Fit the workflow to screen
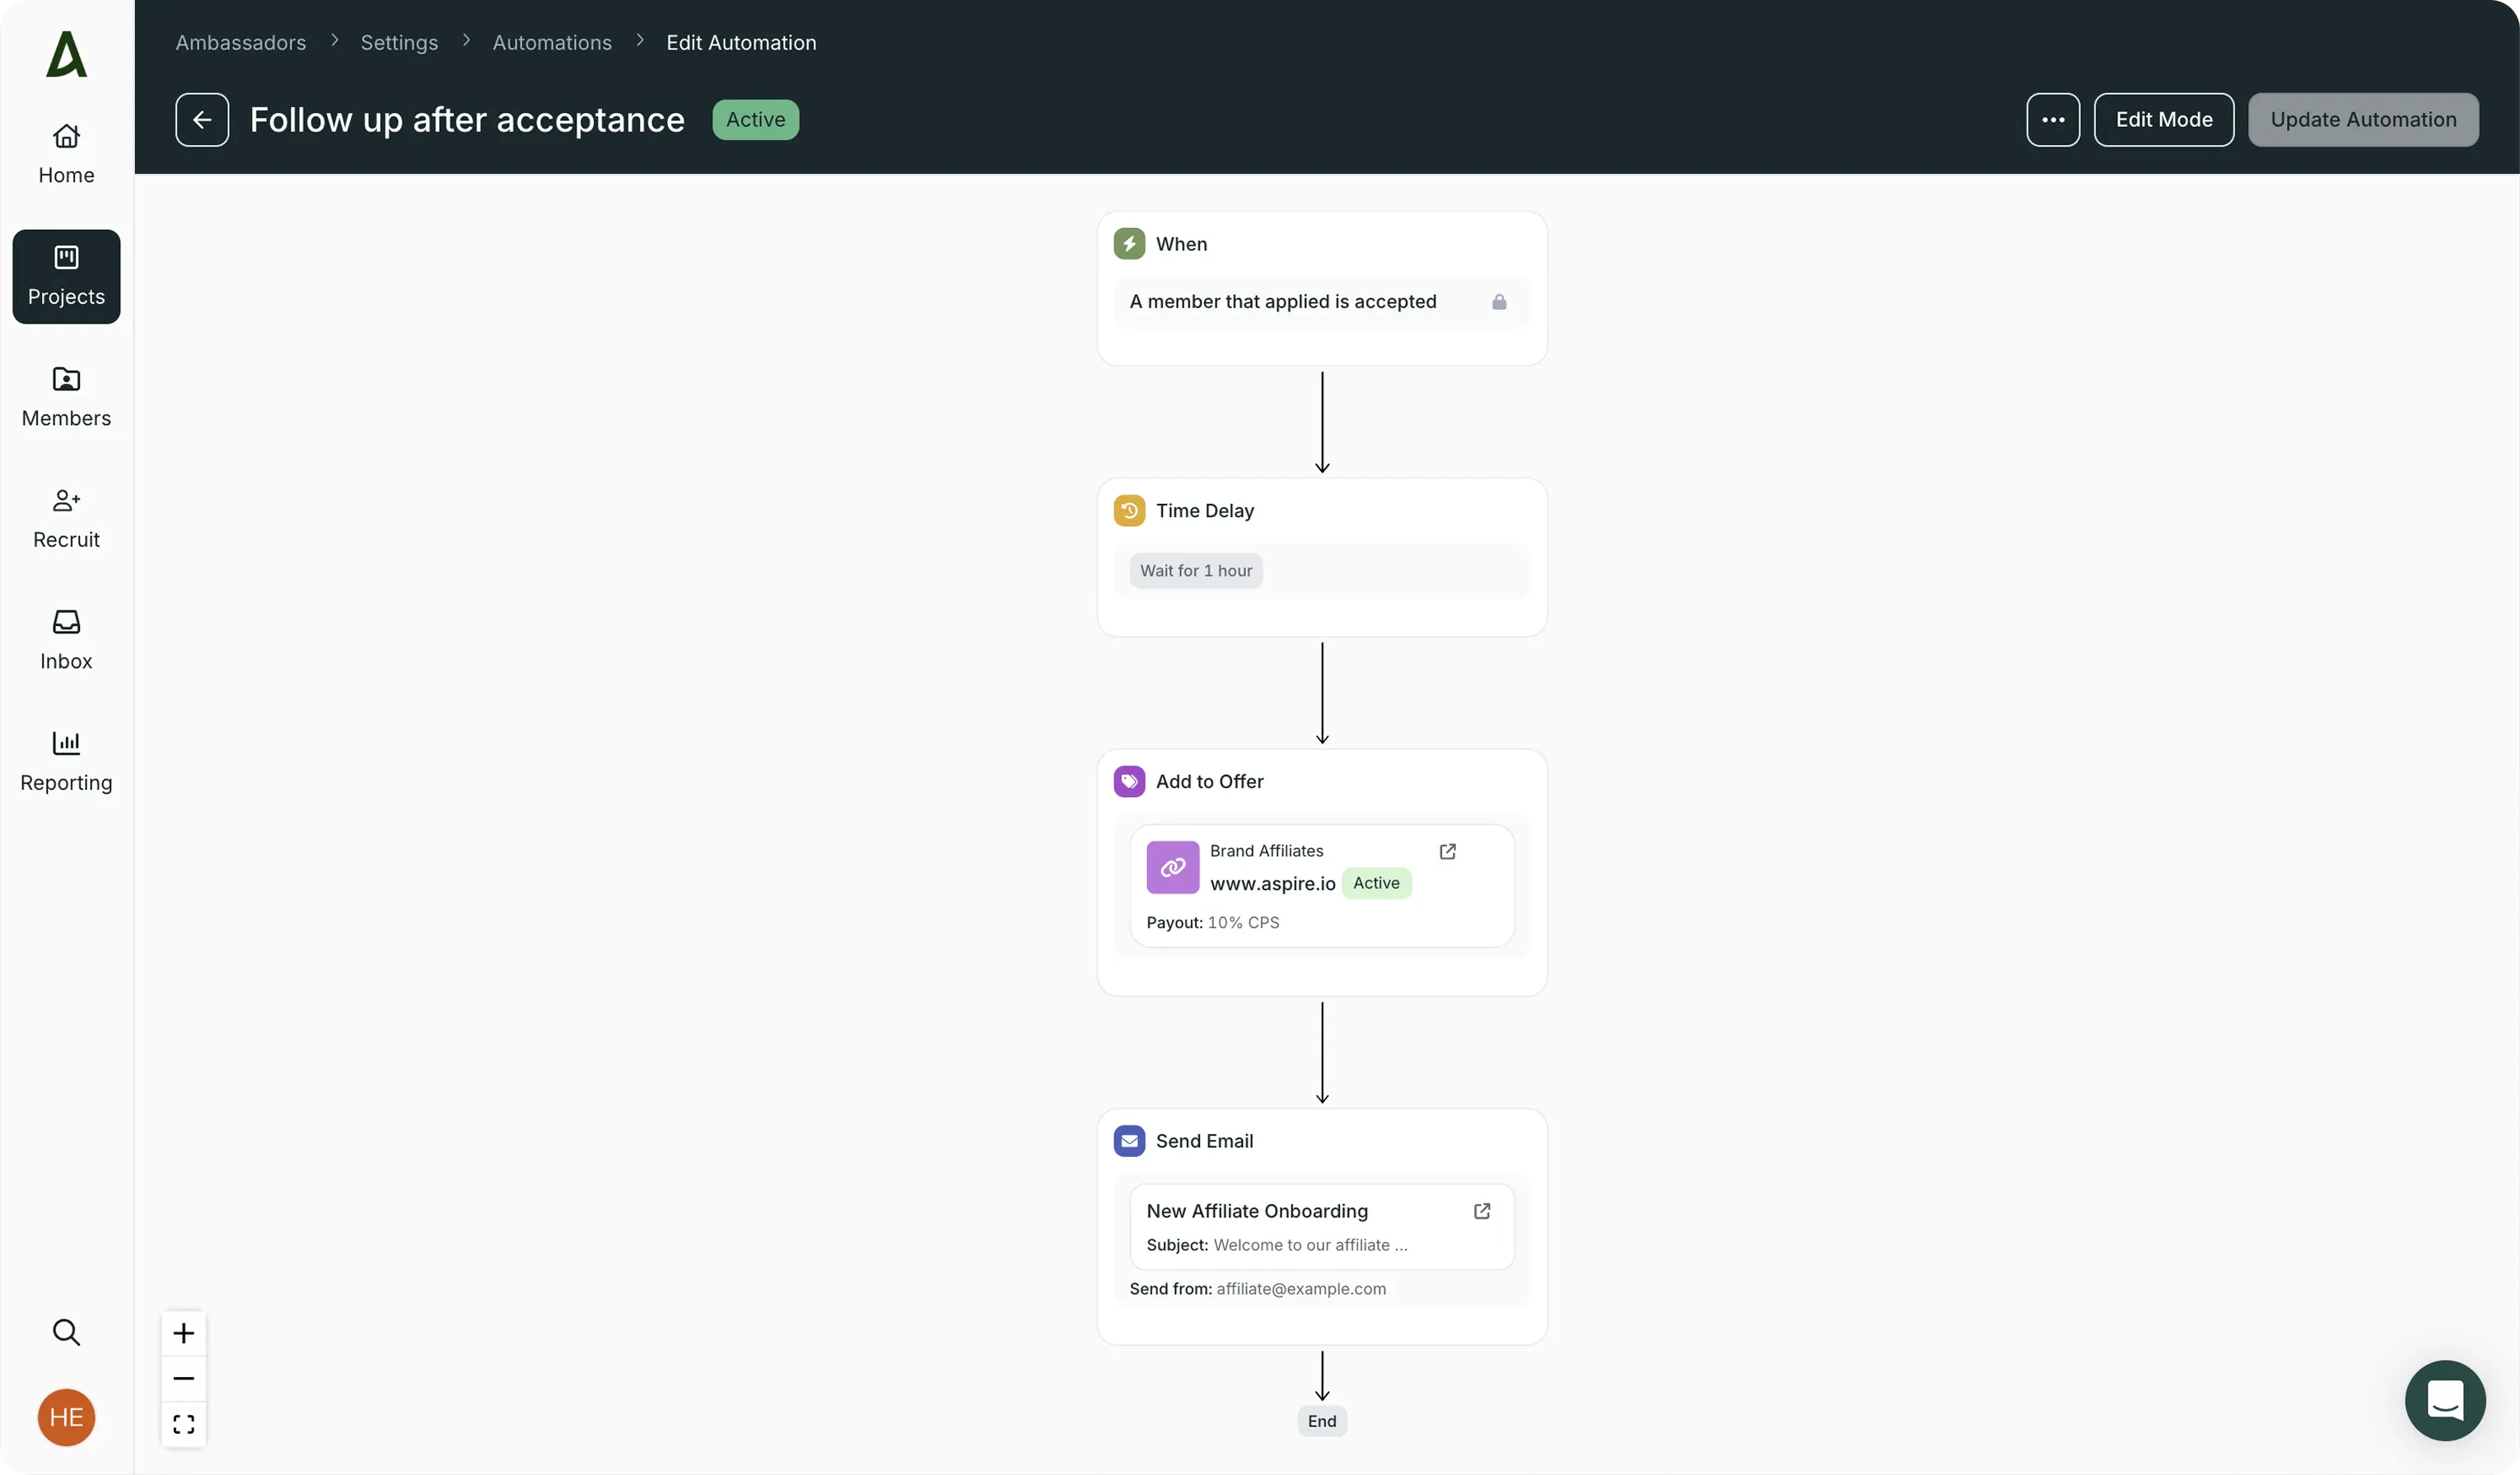Image resolution: width=2520 pixels, height=1475 pixels. [184, 1423]
